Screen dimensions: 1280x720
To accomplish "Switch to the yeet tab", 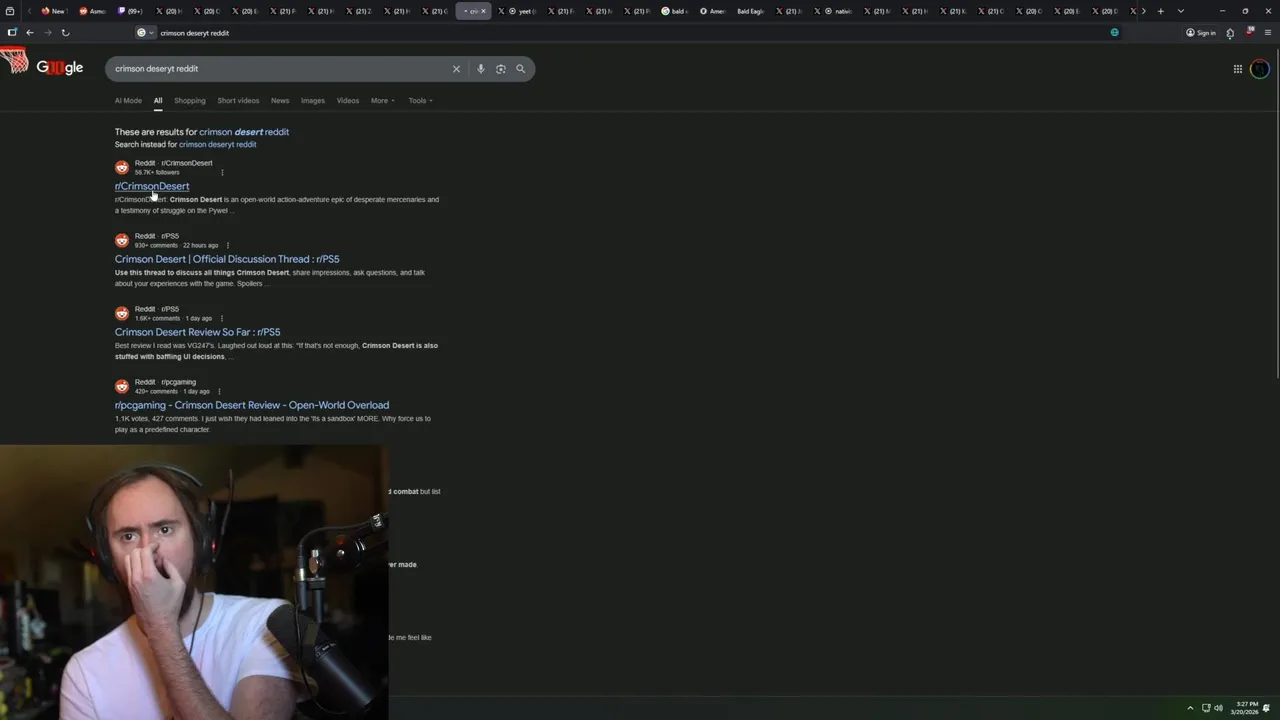I will pyautogui.click(x=519, y=11).
